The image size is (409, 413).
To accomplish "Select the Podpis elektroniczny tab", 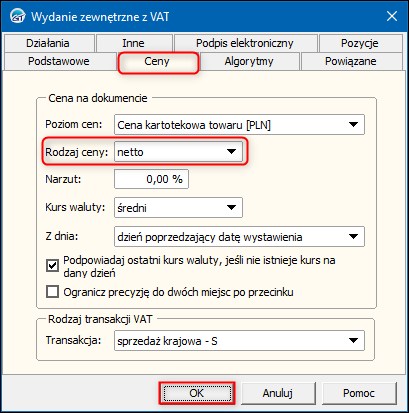I will point(245,43).
